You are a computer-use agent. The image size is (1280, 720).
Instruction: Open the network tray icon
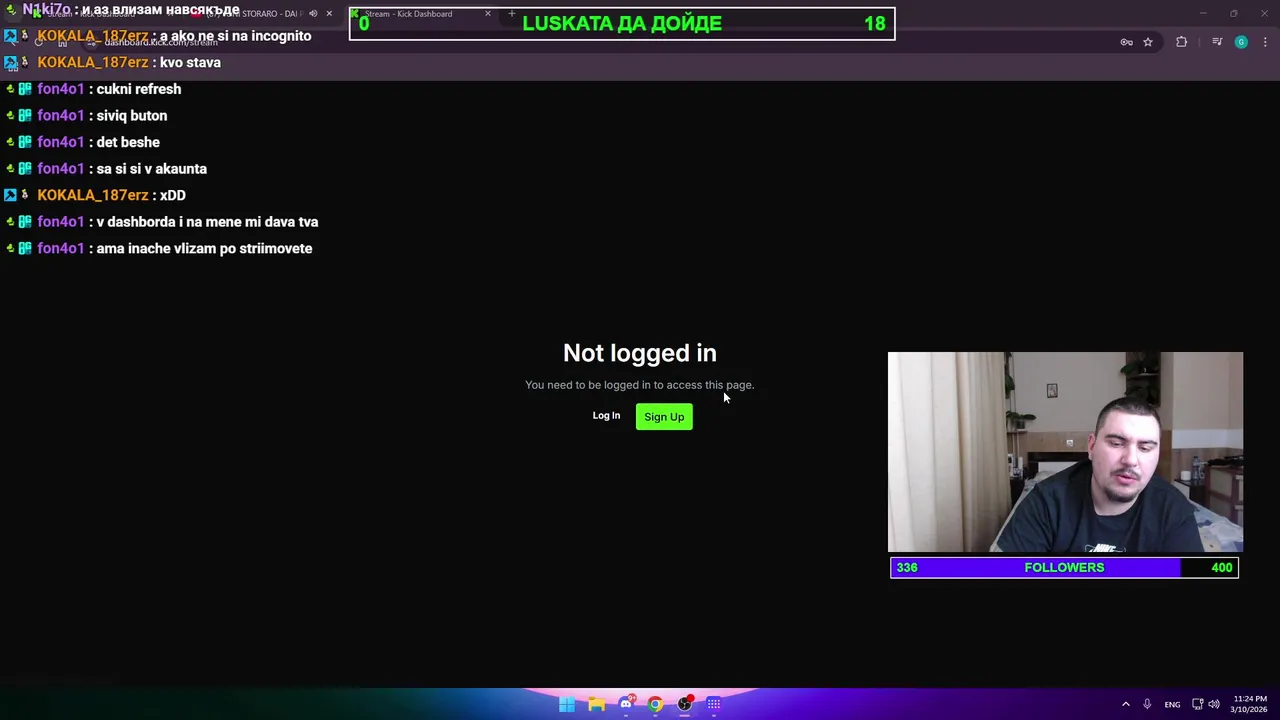click(x=1198, y=704)
